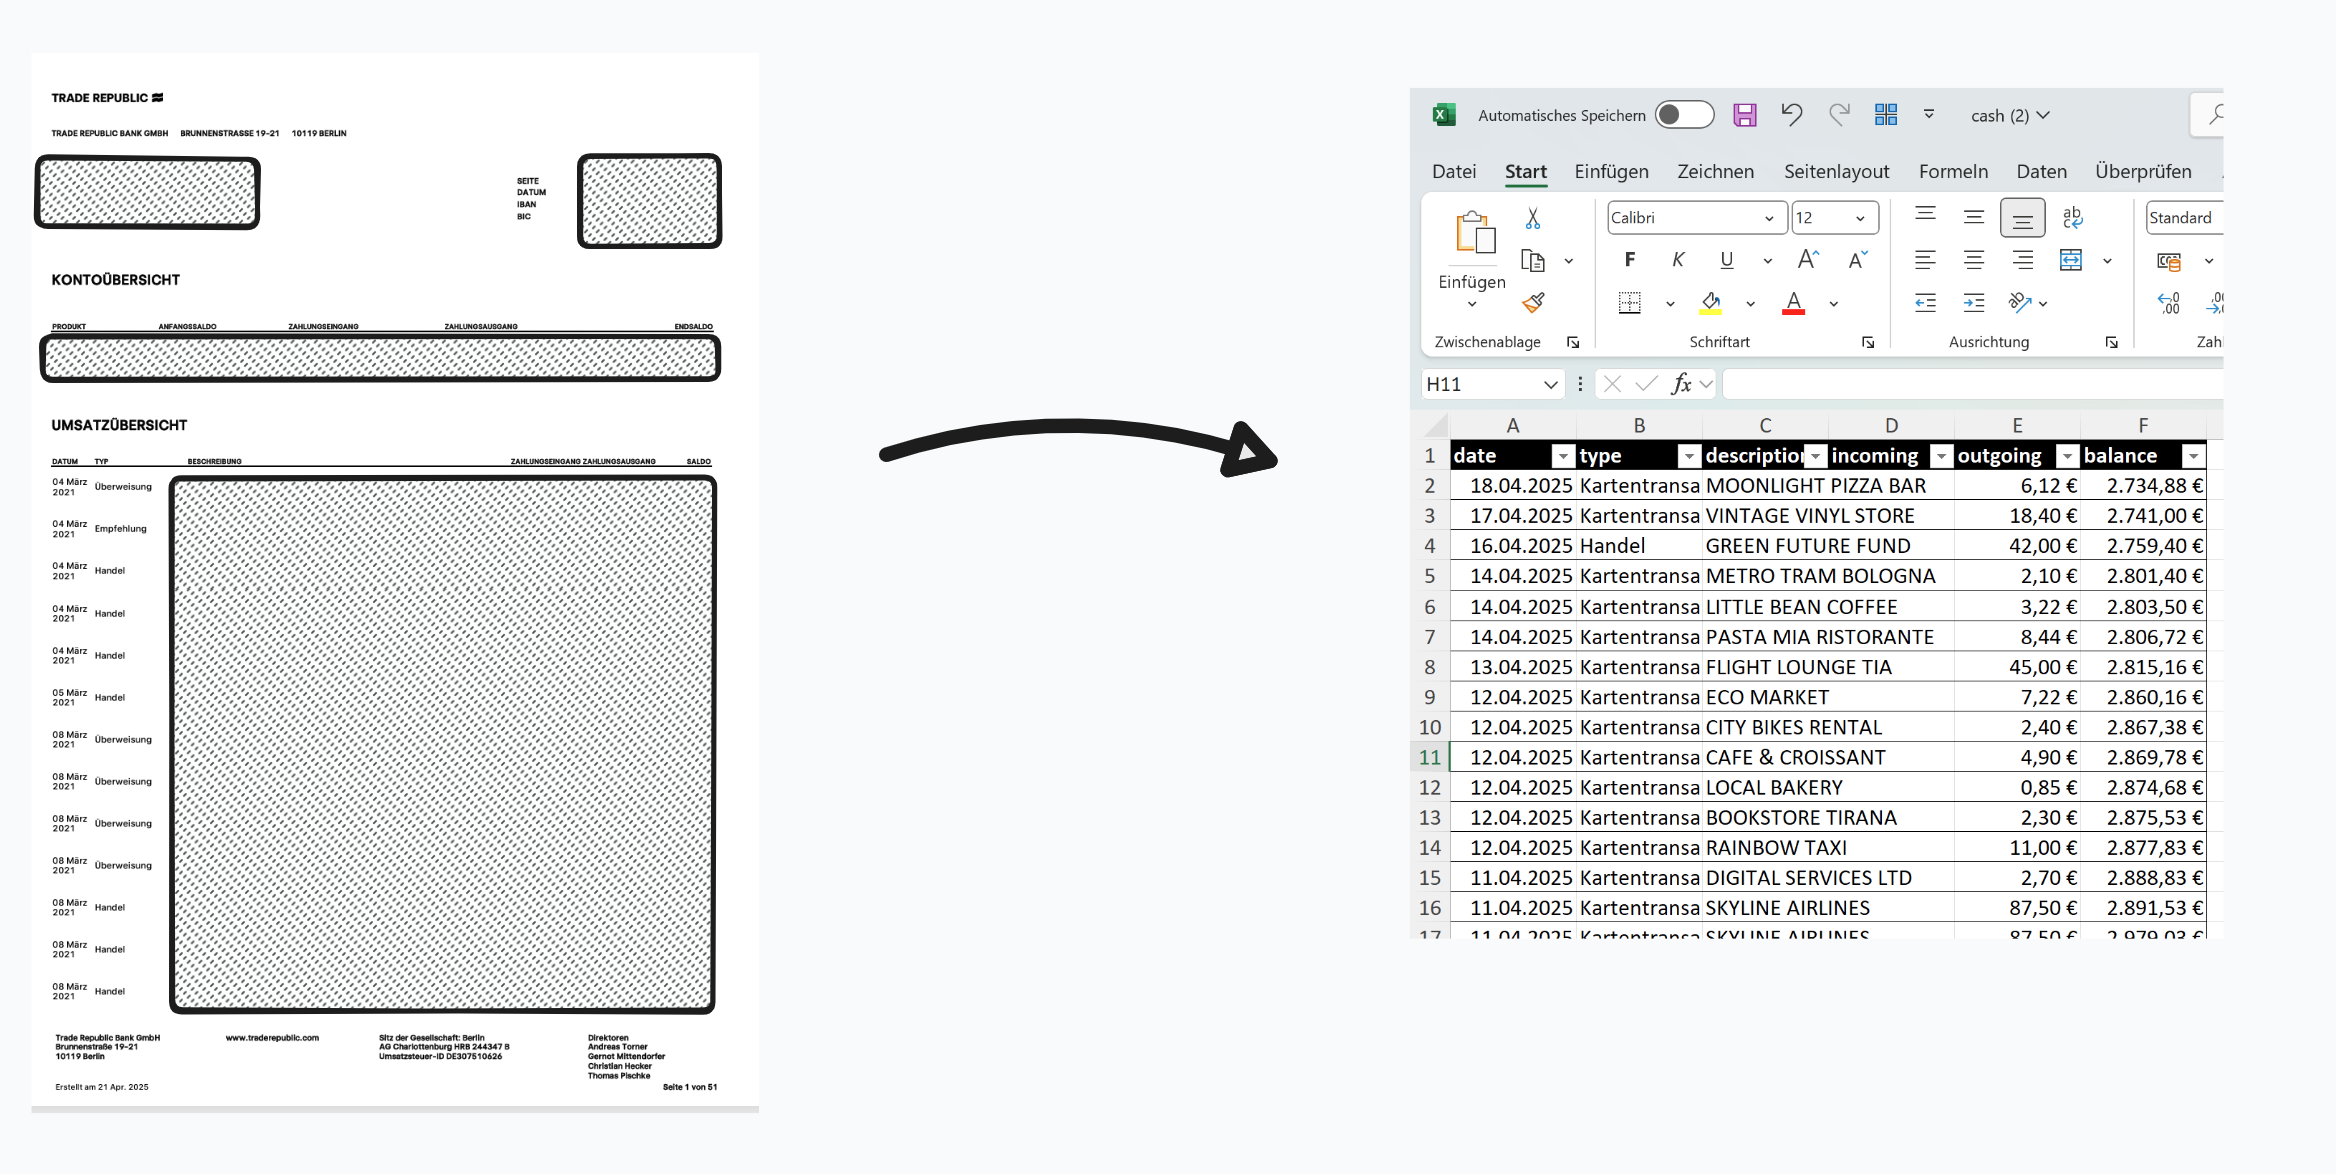This screenshot has height=1174, width=2336.
Task: Open the Calibri font name dropdown
Action: pyautogui.click(x=1769, y=218)
